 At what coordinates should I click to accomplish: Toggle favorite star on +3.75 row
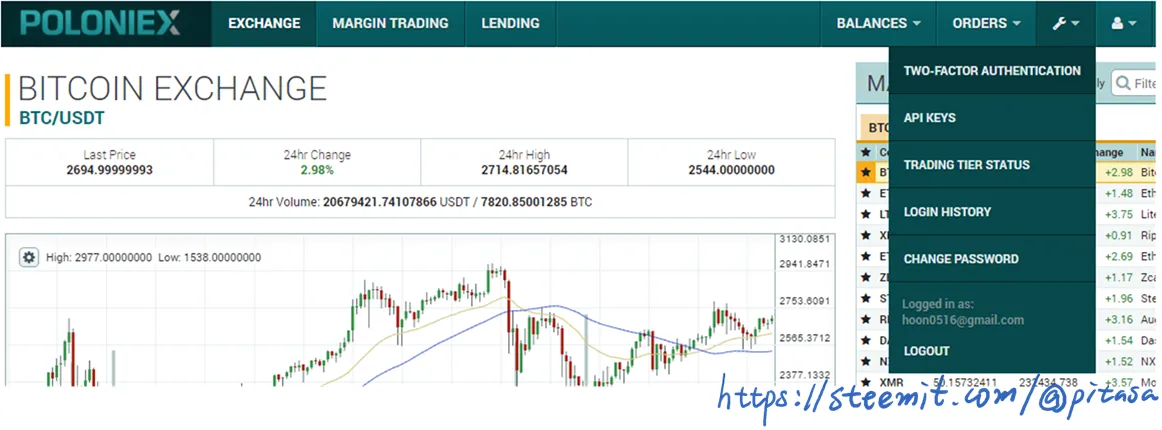click(865, 214)
